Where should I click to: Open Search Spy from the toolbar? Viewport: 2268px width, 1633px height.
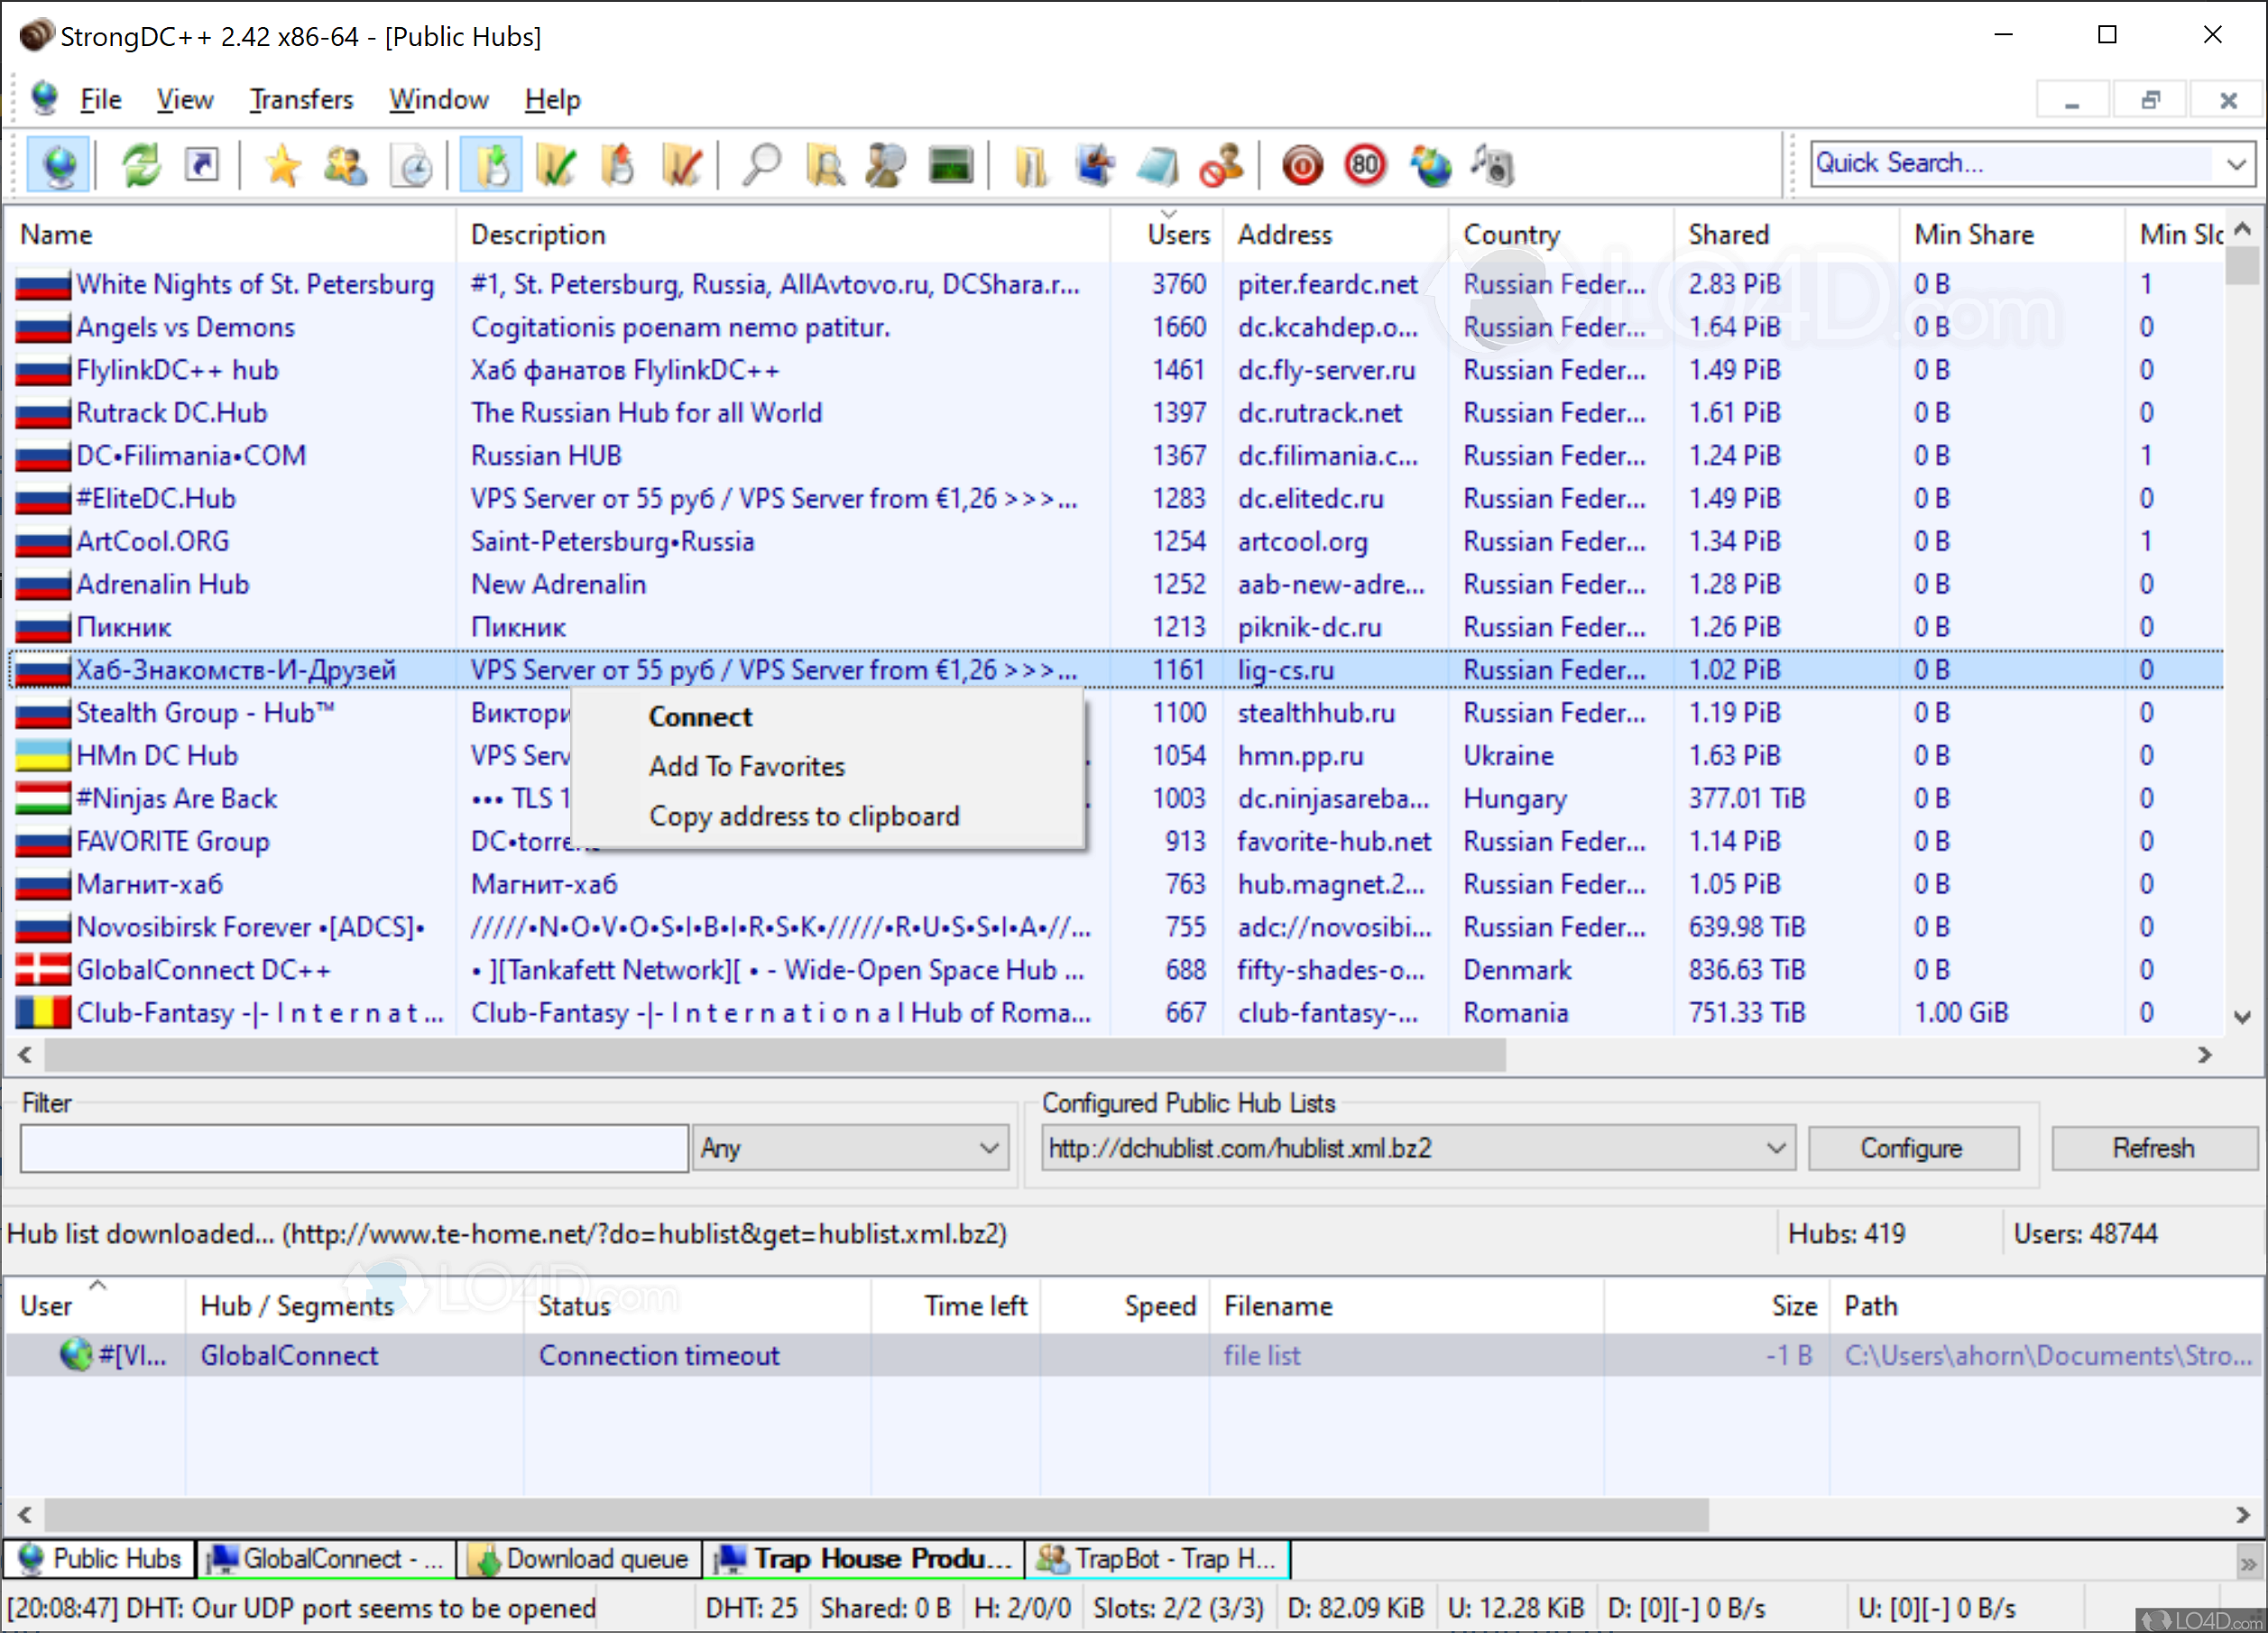pyautogui.click(x=884, y=165)
